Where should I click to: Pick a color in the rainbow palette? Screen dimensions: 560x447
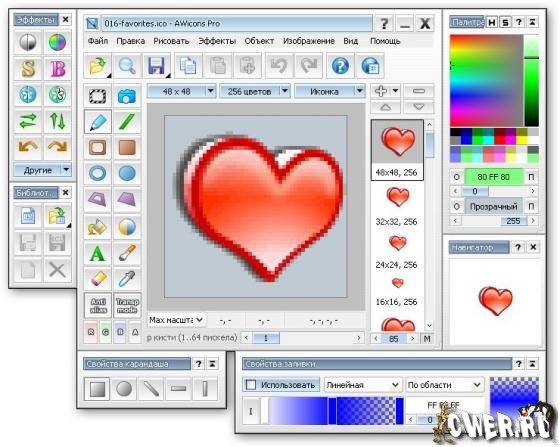point(486,80)
